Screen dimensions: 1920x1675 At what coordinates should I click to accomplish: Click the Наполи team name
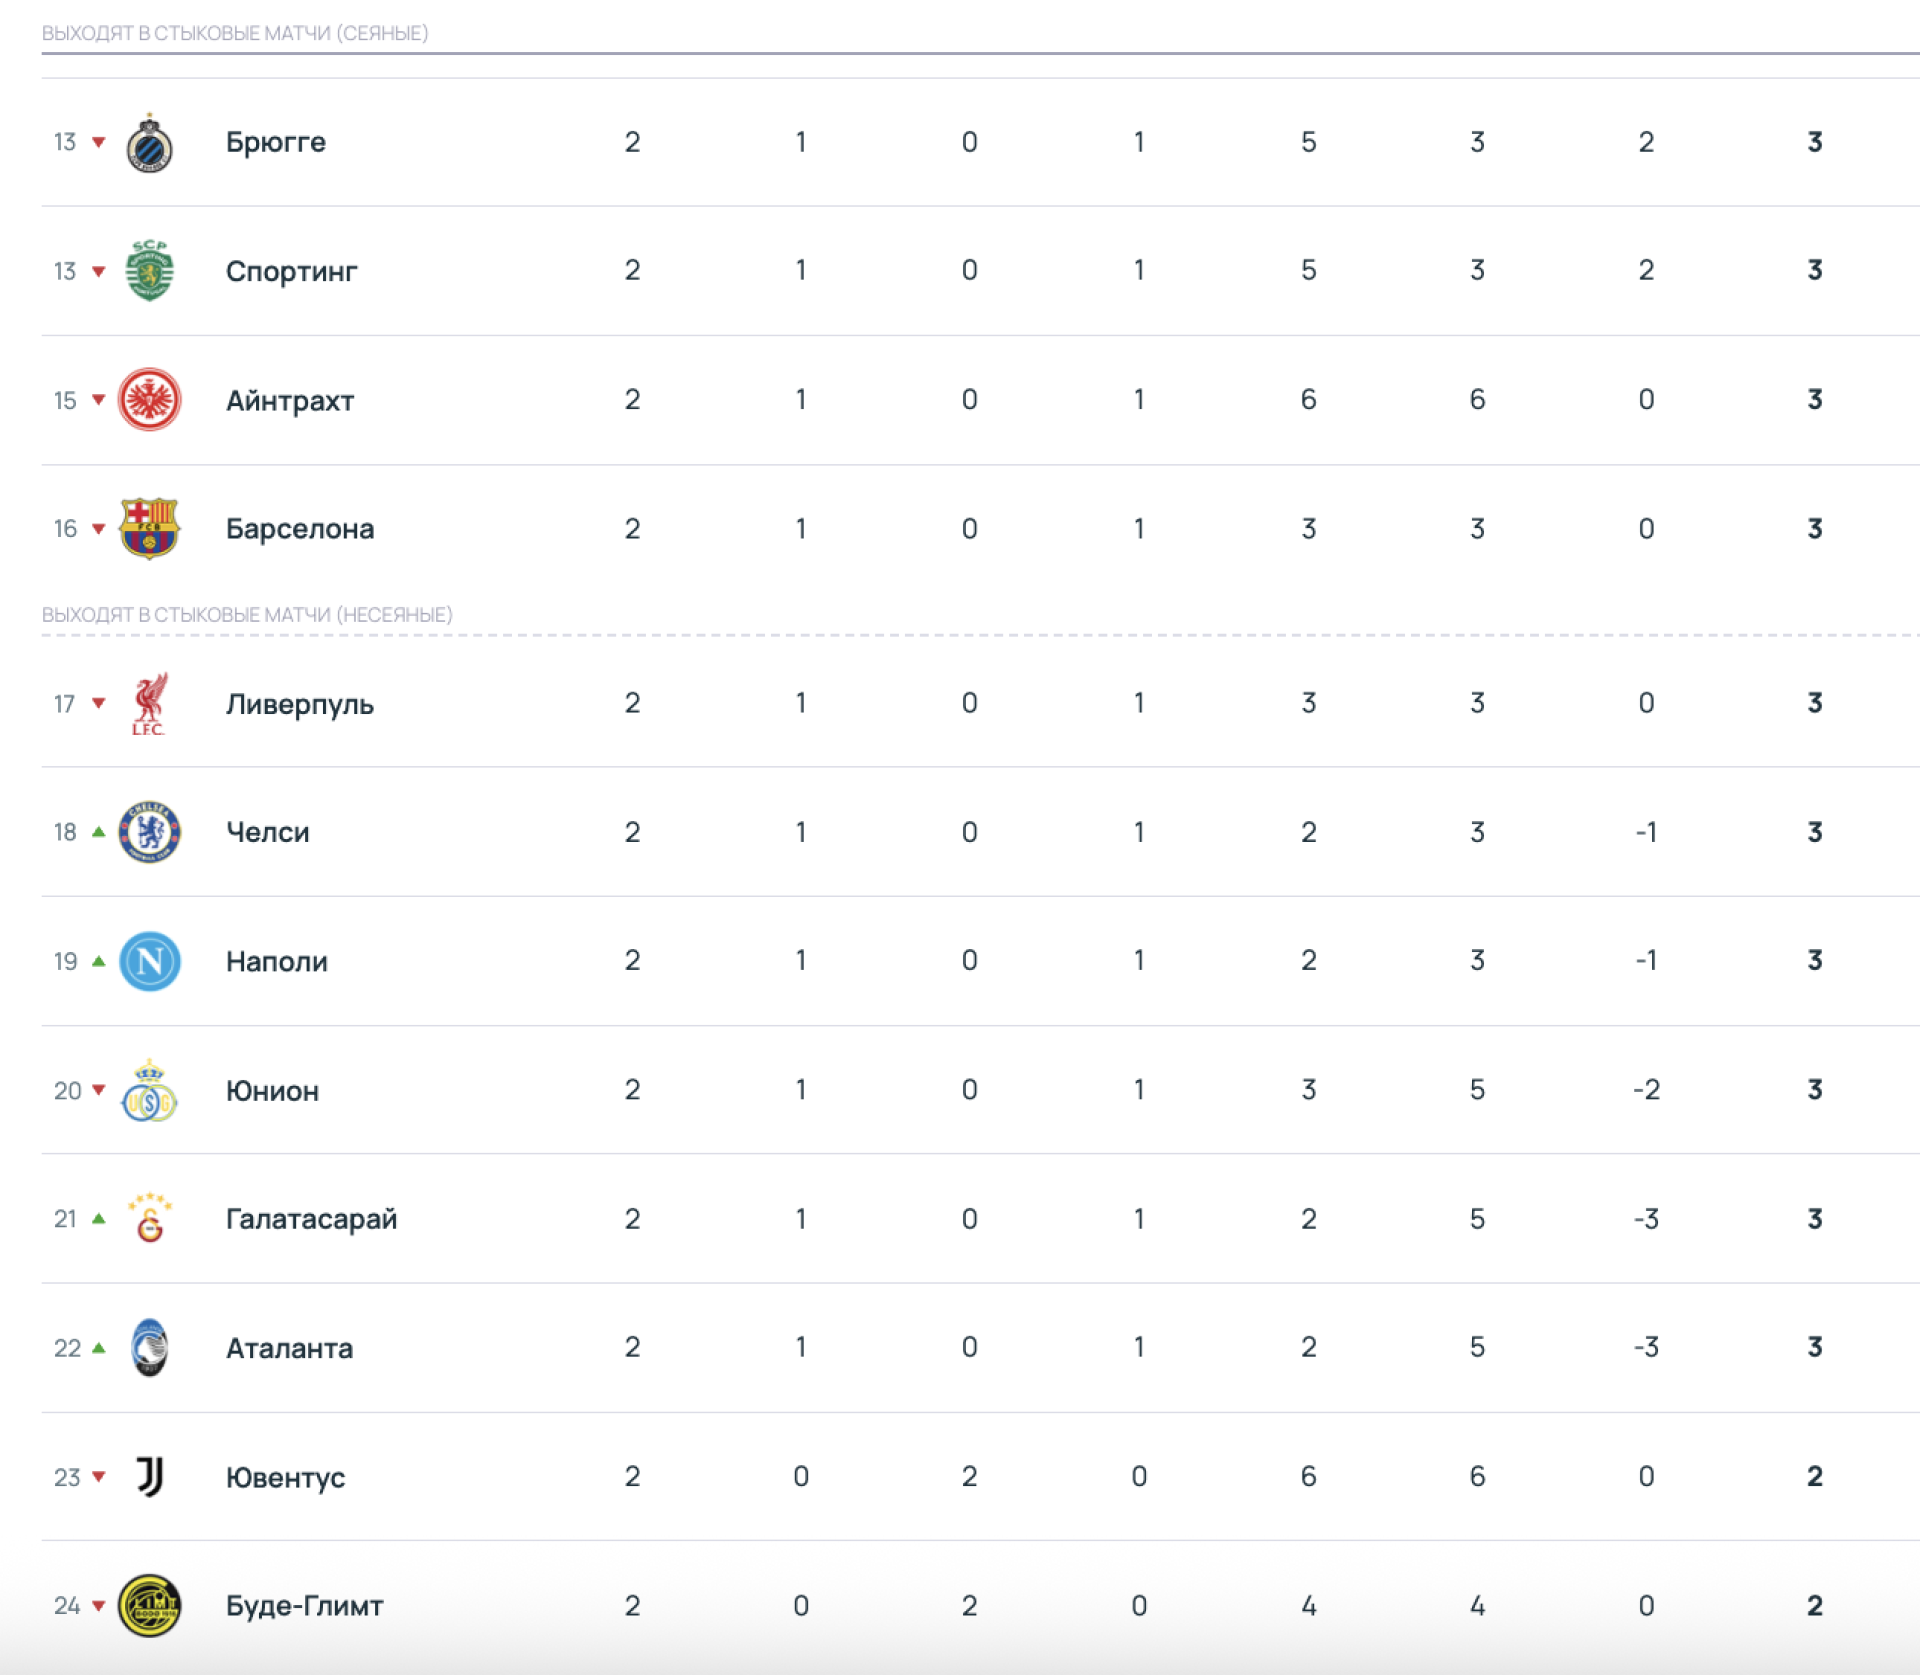click(277, 961)
